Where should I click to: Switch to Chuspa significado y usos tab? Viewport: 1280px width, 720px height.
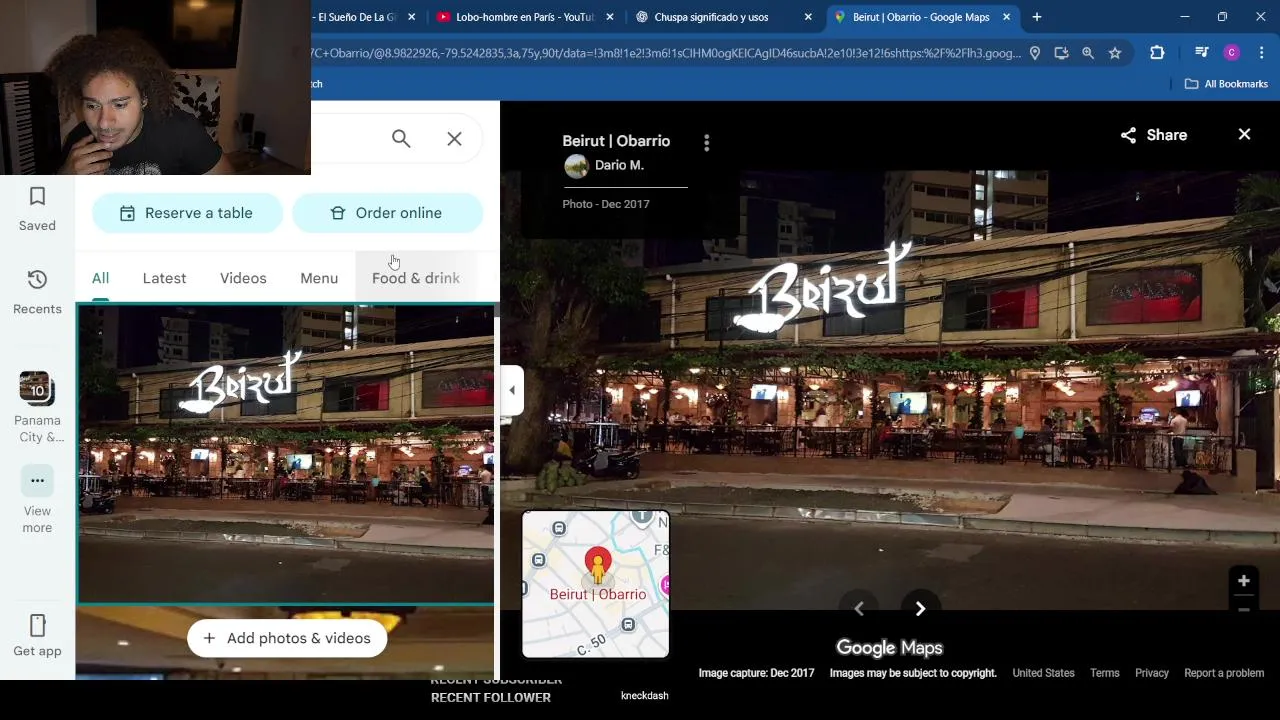click(x=711, y=17)
